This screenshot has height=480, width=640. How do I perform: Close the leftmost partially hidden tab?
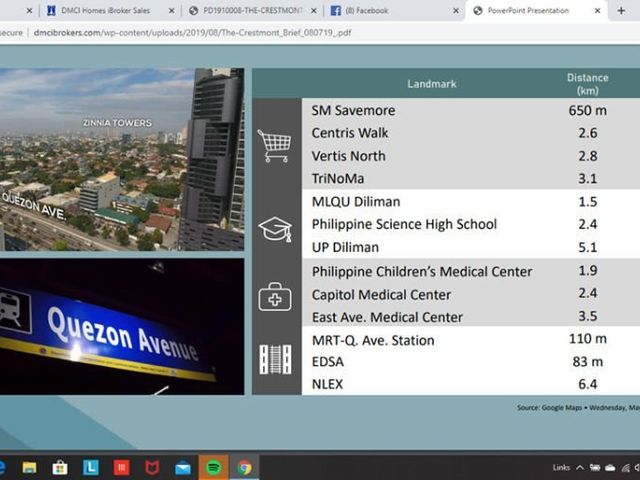(29, 11)
